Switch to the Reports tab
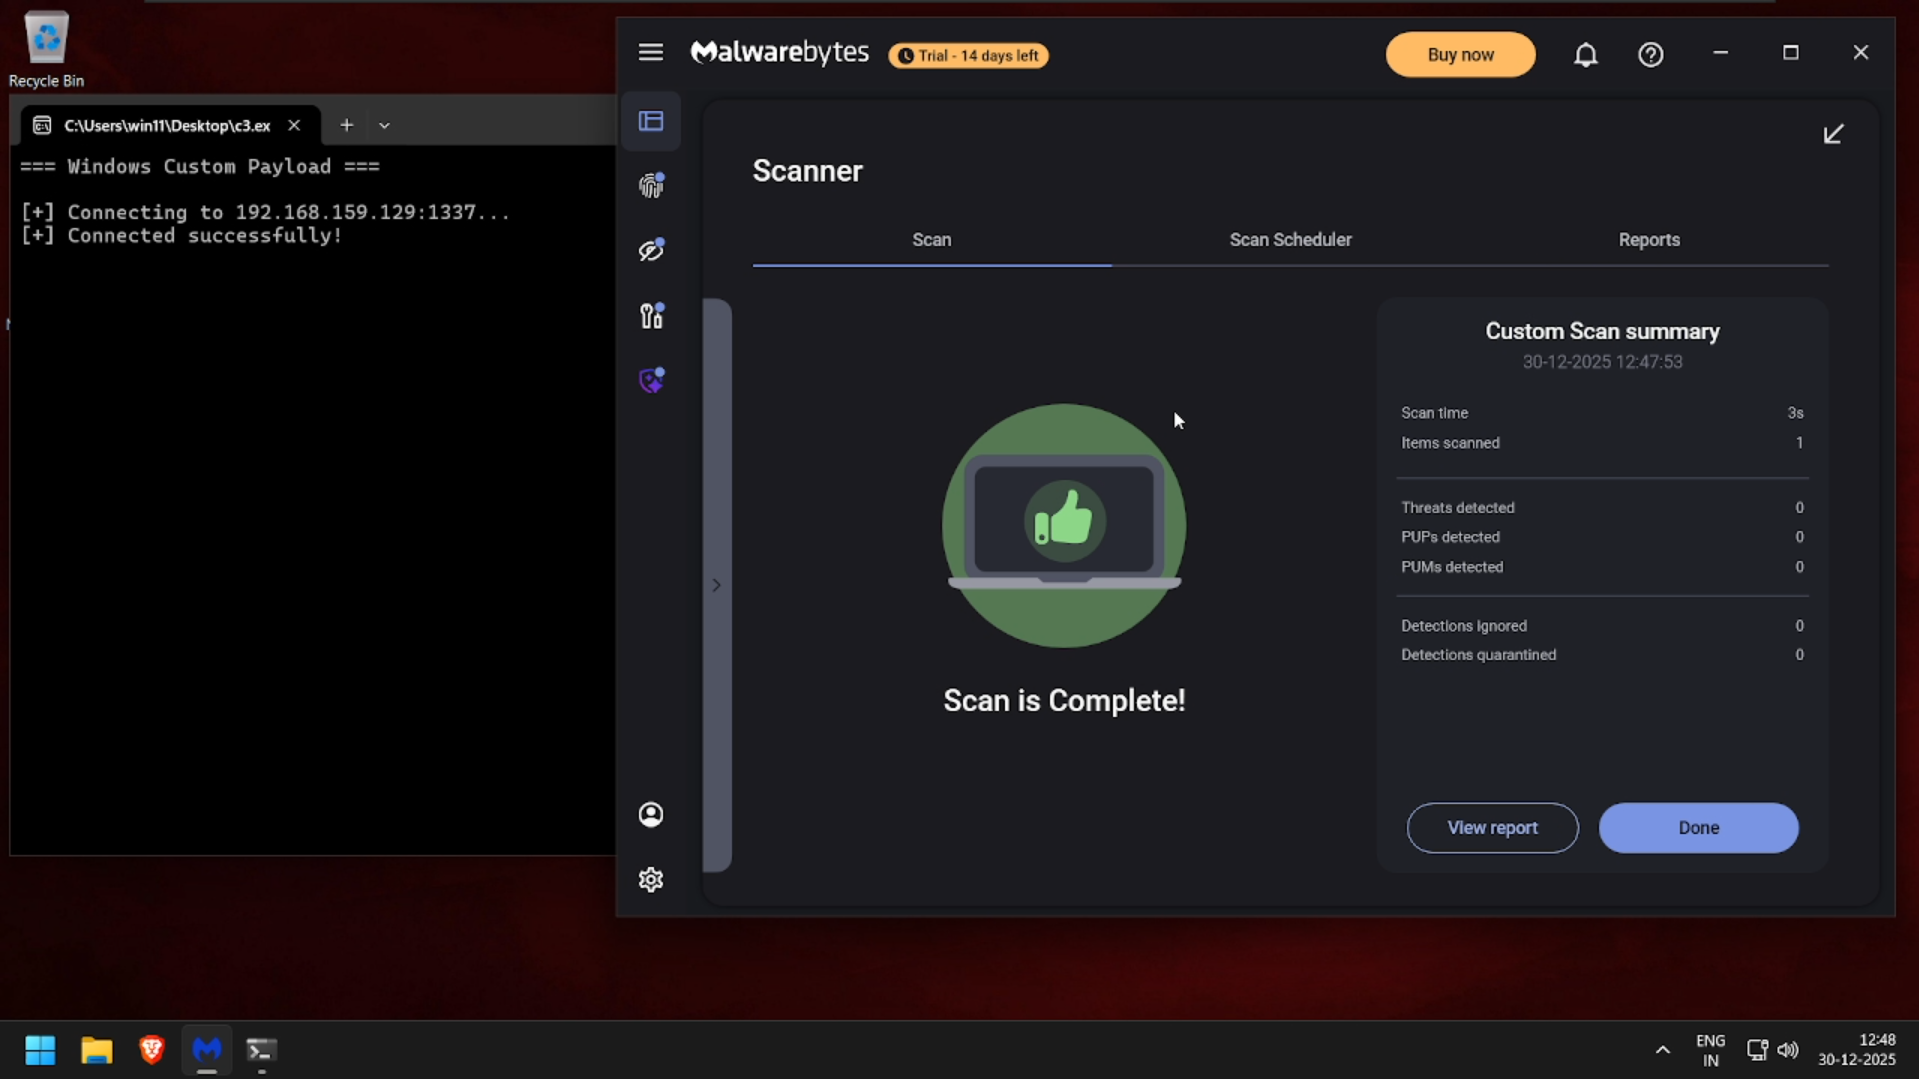This screenshot has height=1079, width=1919. (x=1649, y=239)
